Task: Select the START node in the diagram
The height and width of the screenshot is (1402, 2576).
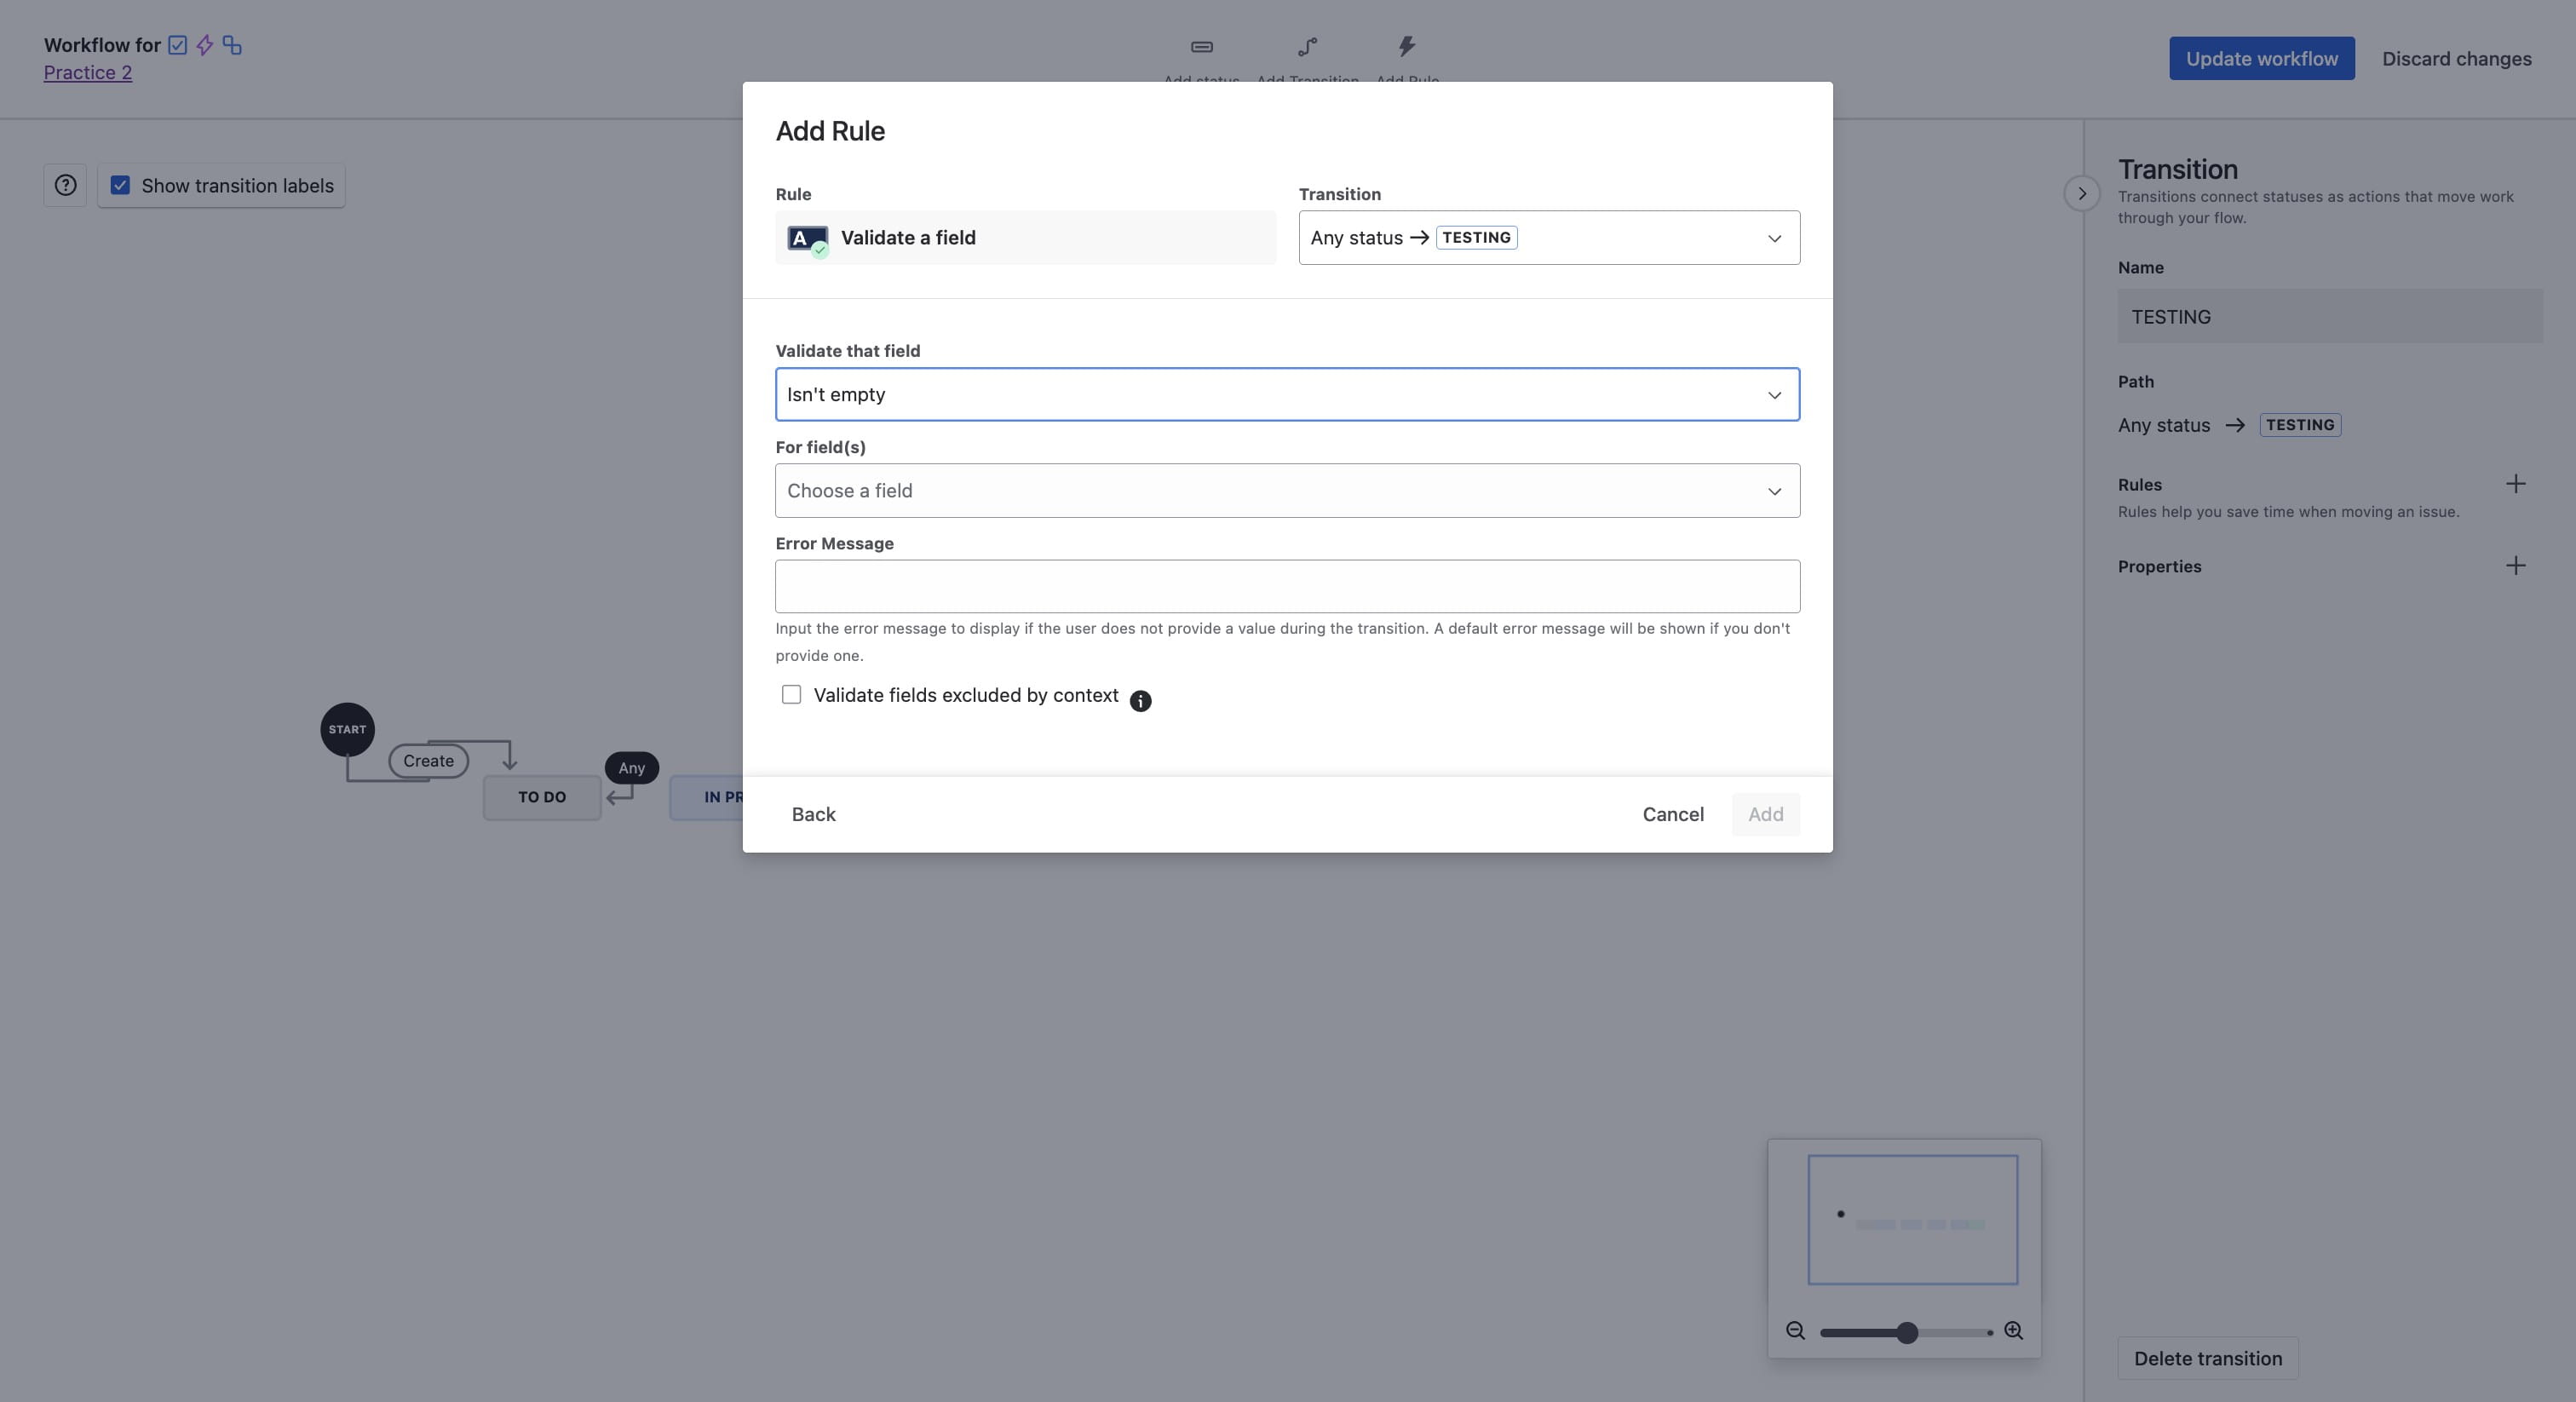Action: [347, 730]
